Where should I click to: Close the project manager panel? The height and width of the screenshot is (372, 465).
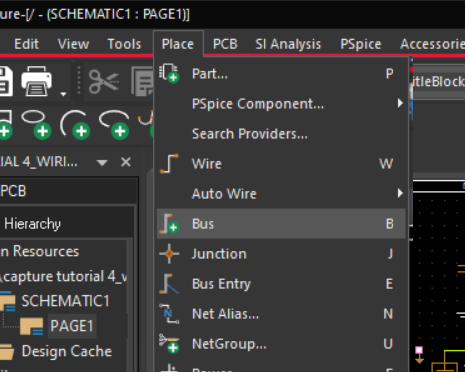(126, 162)
